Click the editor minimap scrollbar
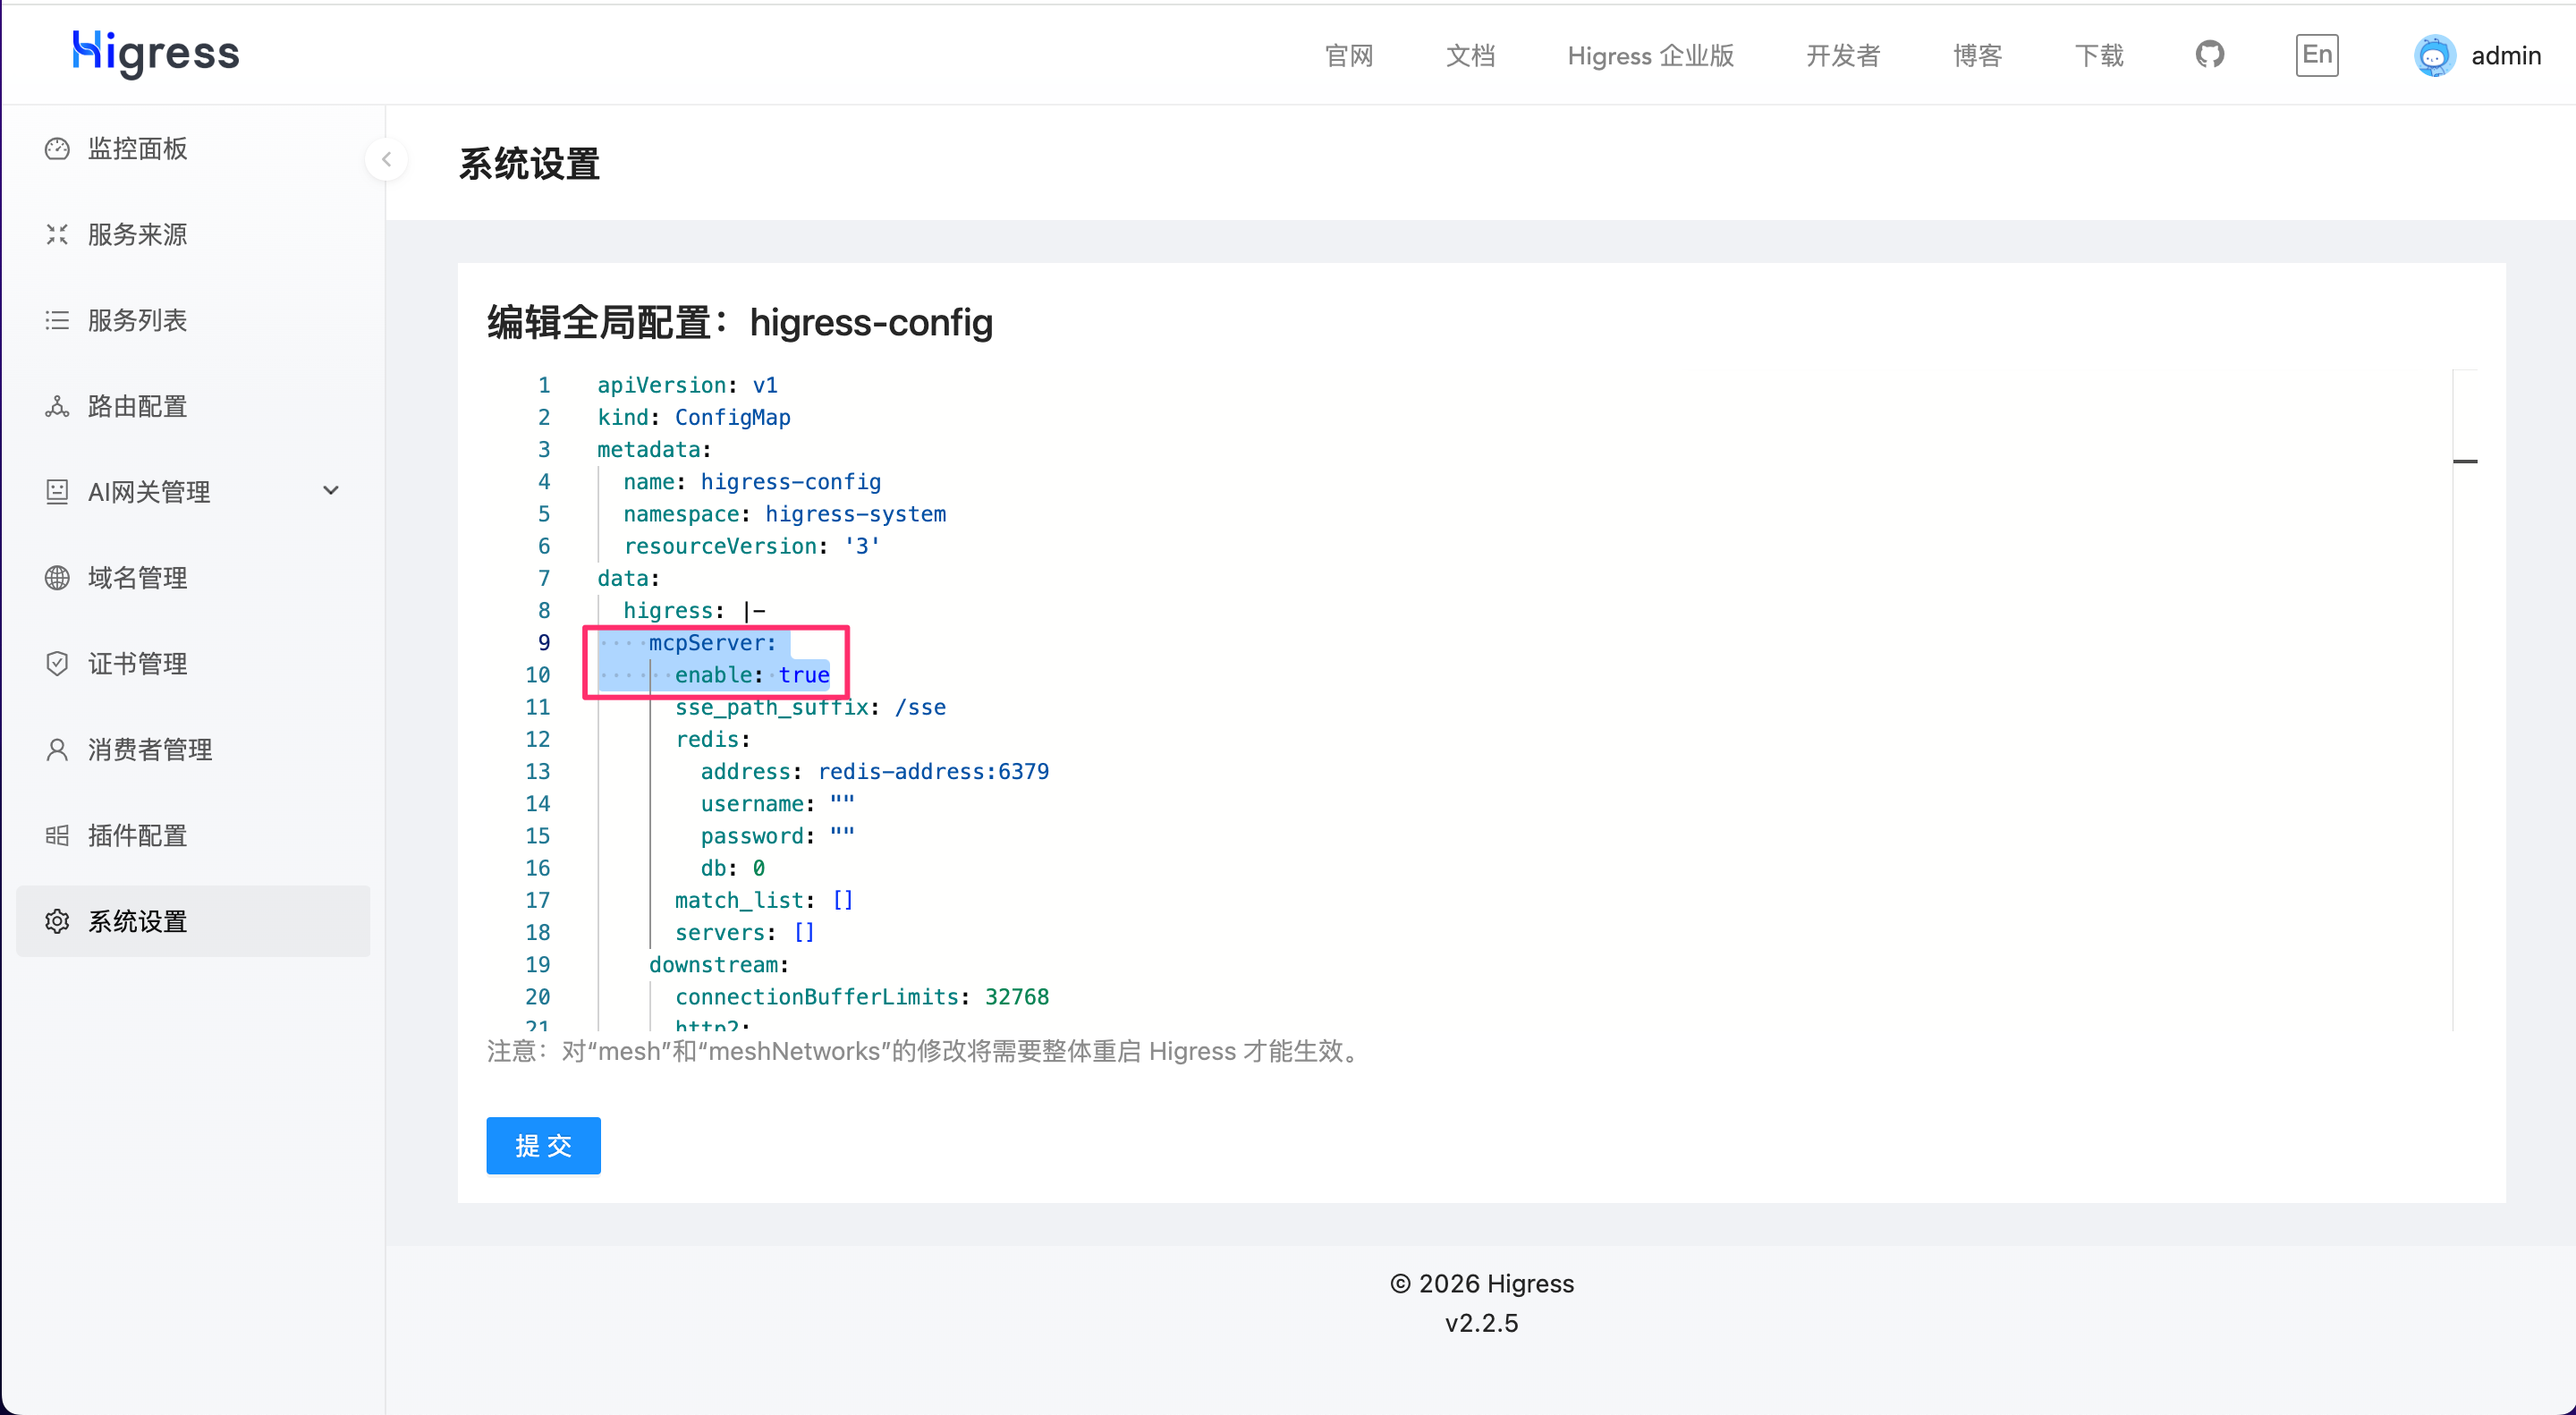Viewport: 2576px width, 1415px height. click(2465, 700)
